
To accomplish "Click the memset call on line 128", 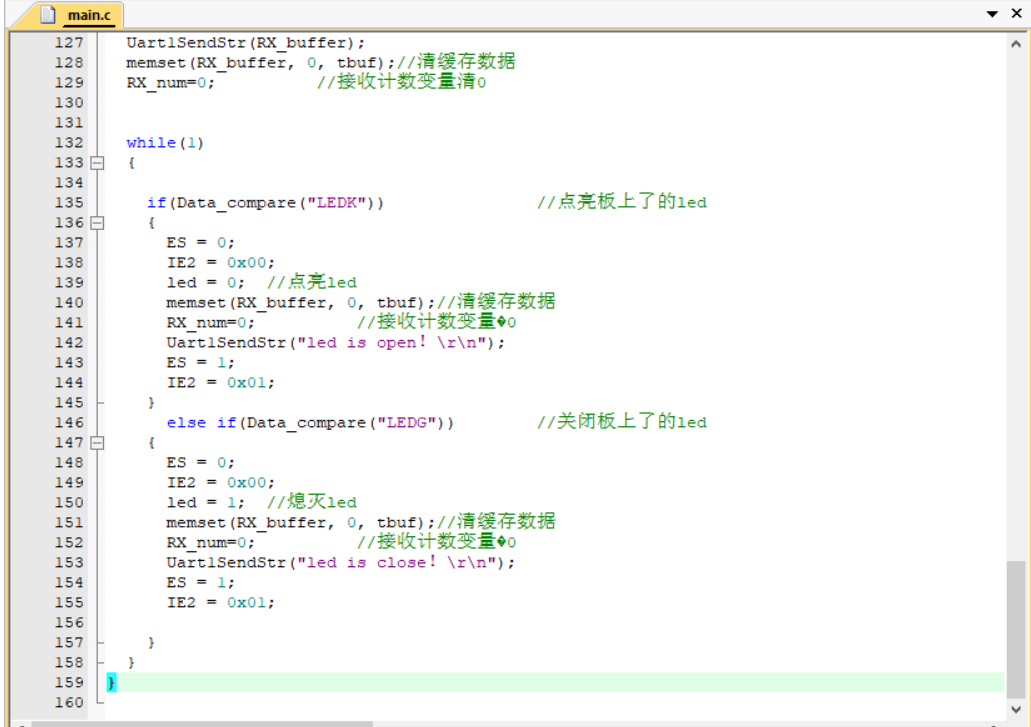I will tap(260, 63).
